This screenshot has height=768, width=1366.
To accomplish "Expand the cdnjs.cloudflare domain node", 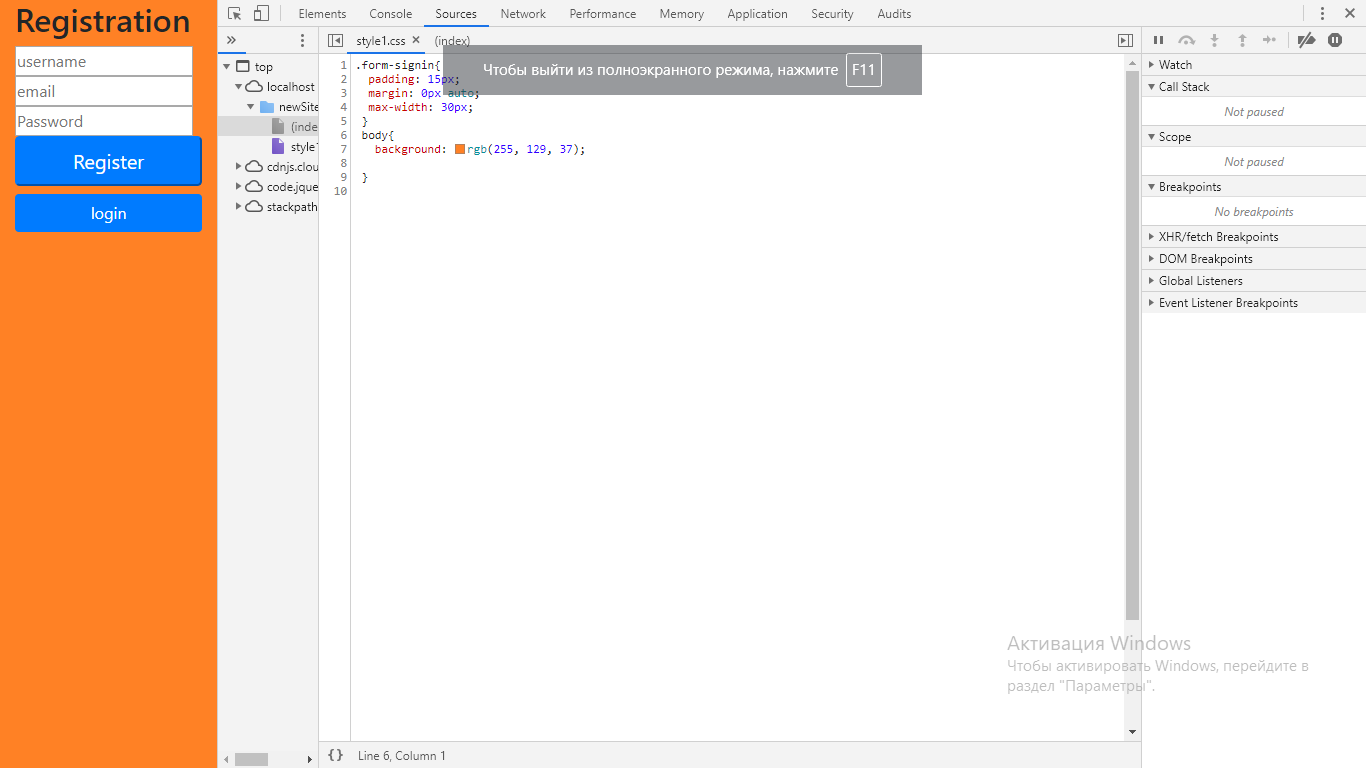I will coord(239,167).
